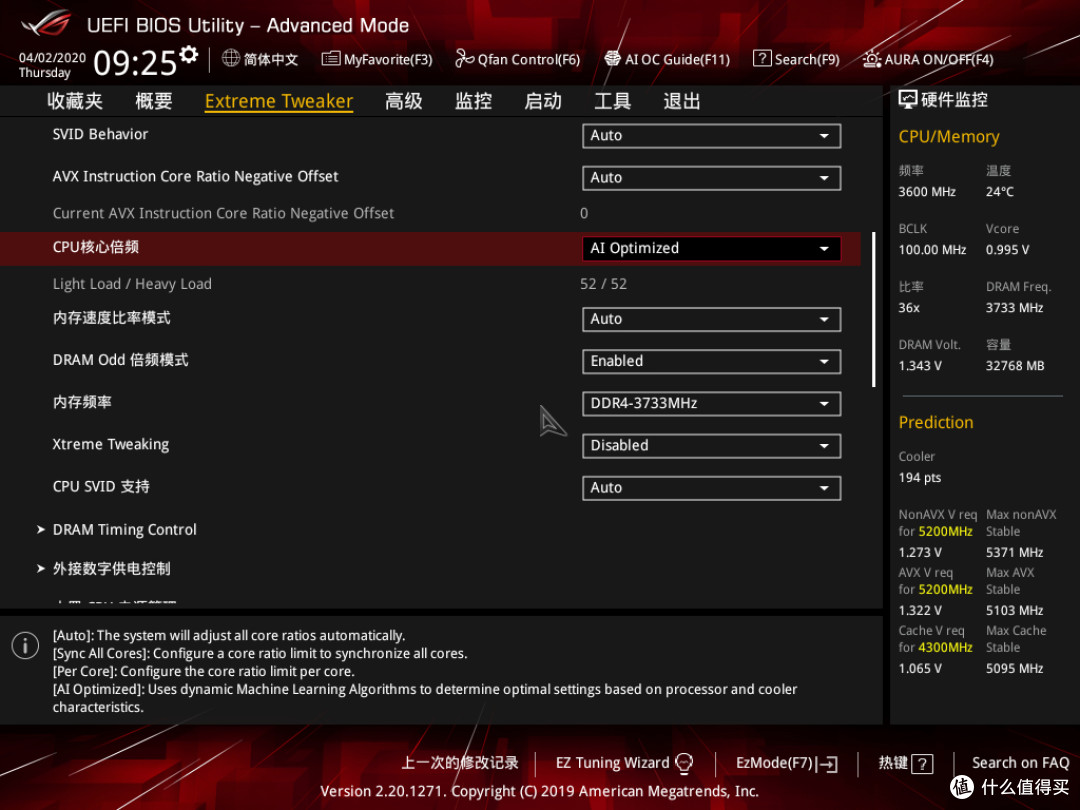Click the AURA ON/OFF light icon
The height and width of the screenshot is (810, 1080).
coord(872,59)
